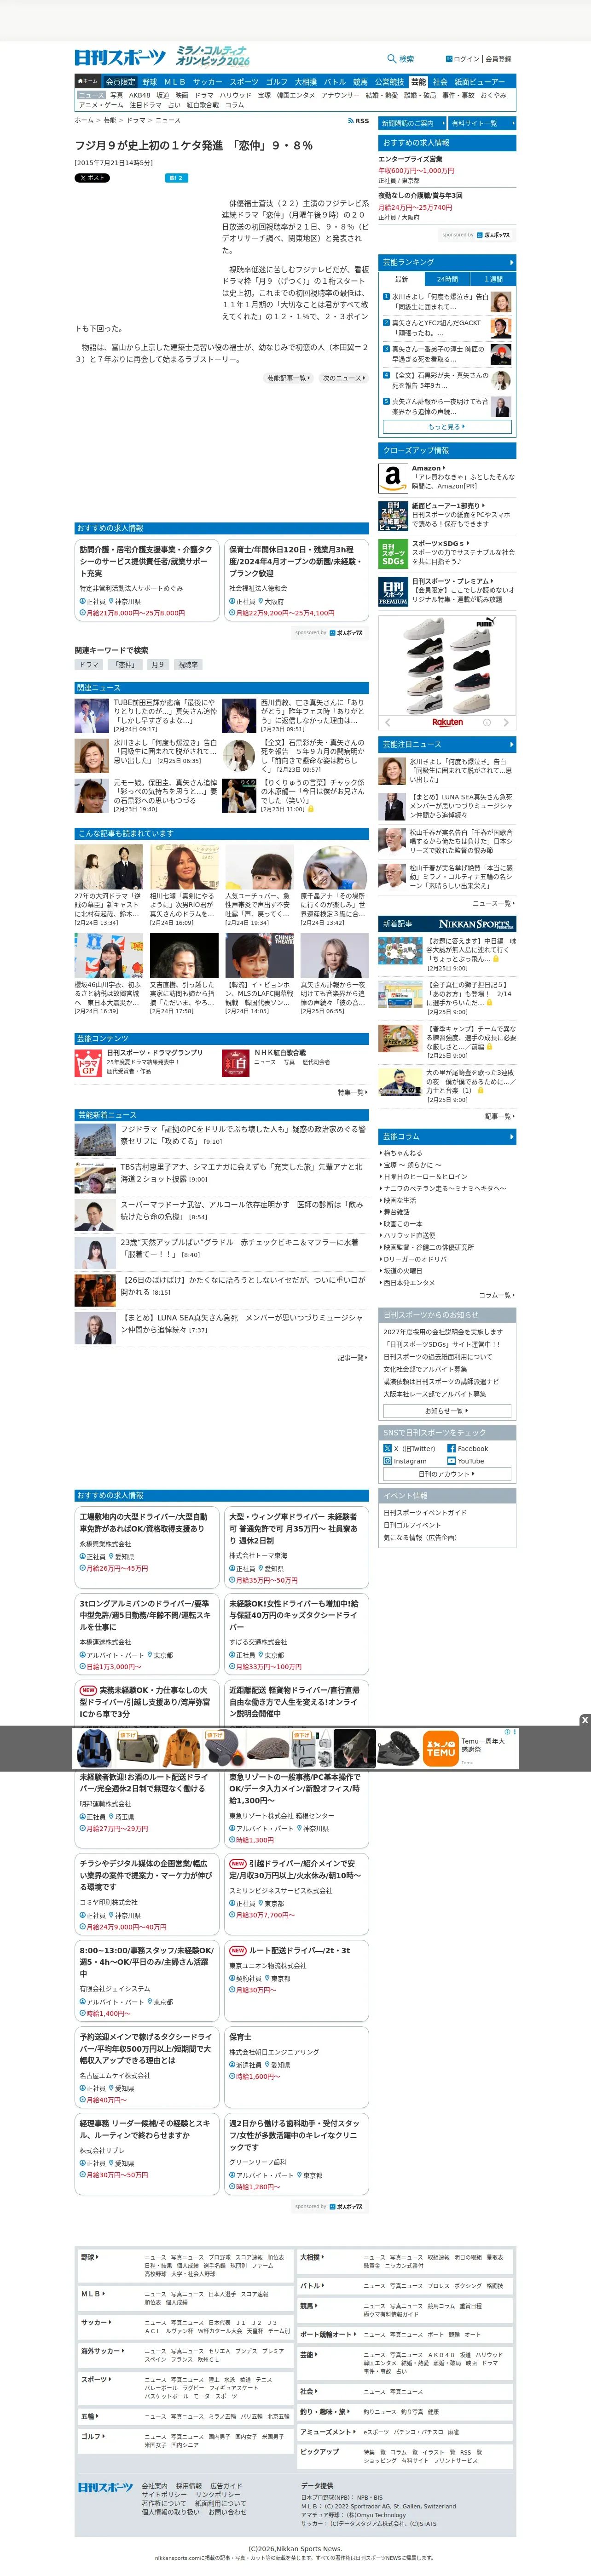This screenshot has height=2576, width=591.
Task: Open the YouTube icon in SNS box
Action: point(451,1461)
